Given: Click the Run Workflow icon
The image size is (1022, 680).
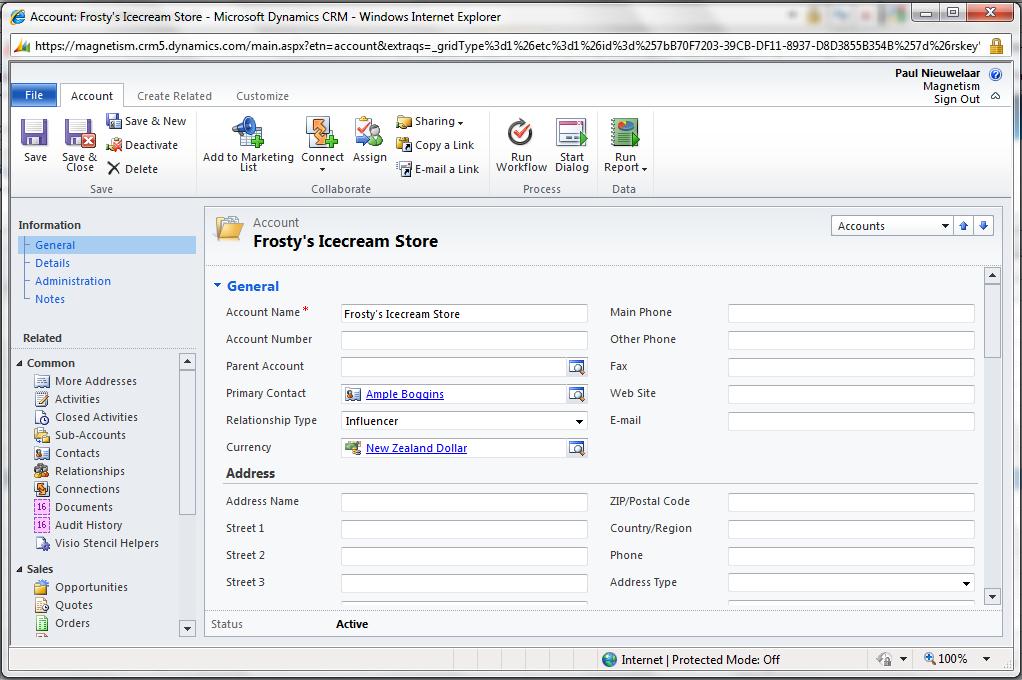Looking at the screenshot, I should click(520, 140).
